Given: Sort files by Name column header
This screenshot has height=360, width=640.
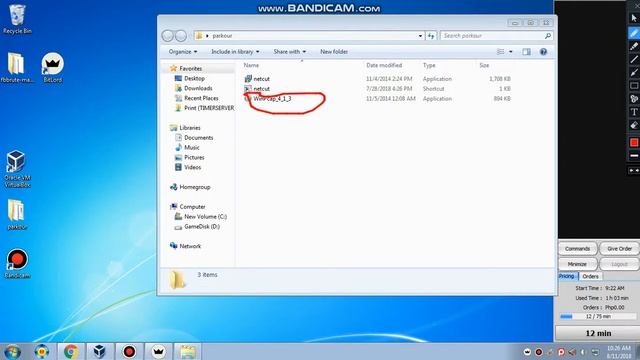Looking at the screenshot, I should [x=251, y=65].
